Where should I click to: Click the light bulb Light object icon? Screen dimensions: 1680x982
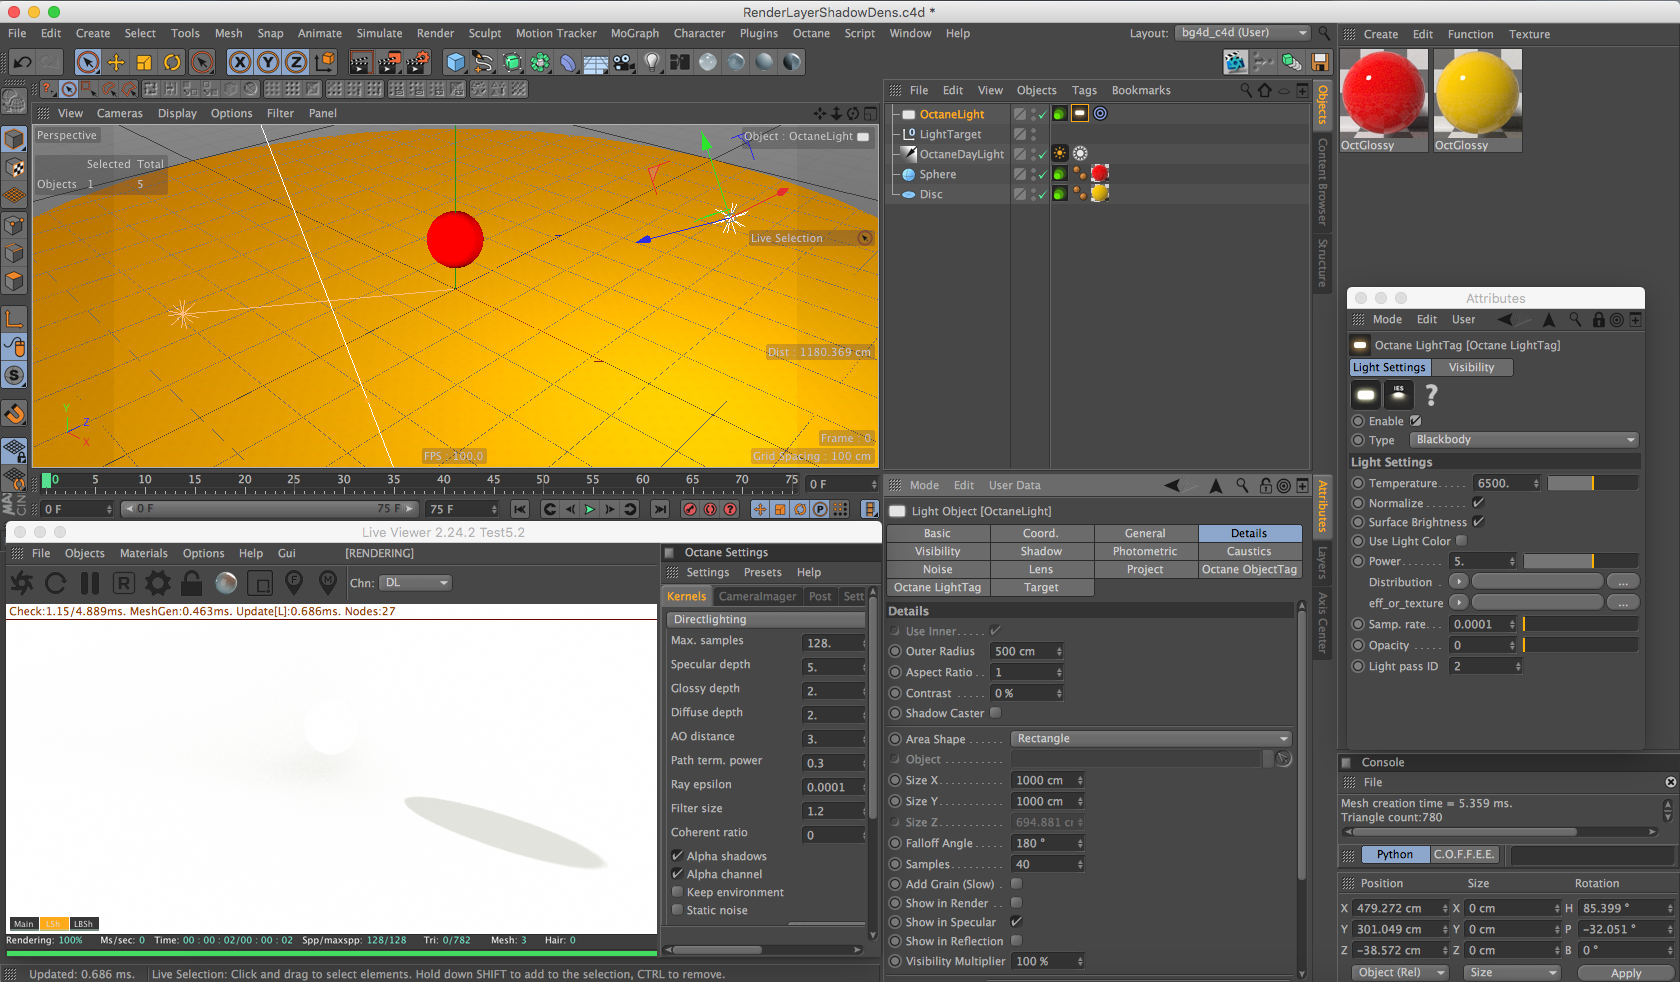[652, 62]
